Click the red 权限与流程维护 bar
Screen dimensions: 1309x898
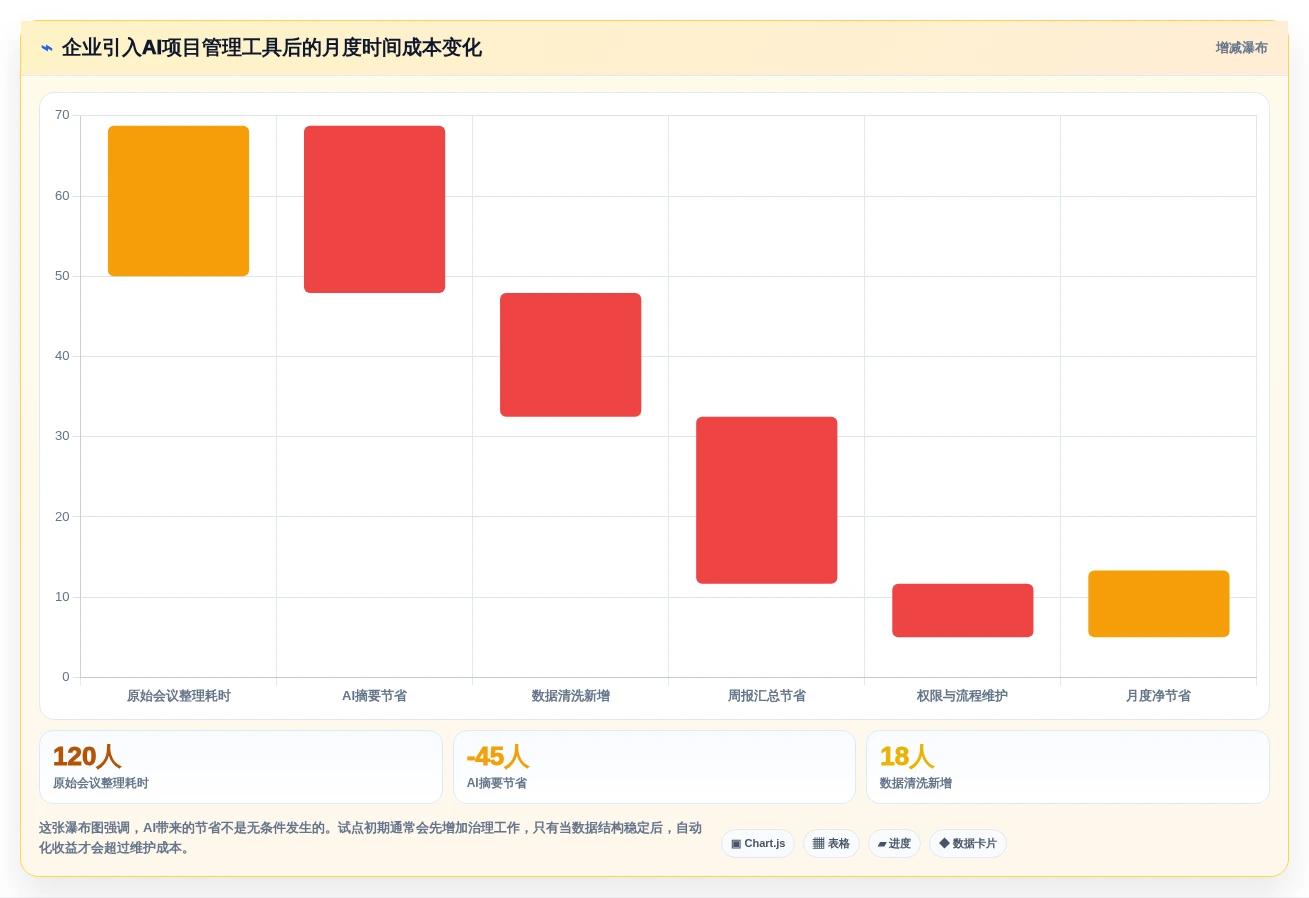point(962,610)
